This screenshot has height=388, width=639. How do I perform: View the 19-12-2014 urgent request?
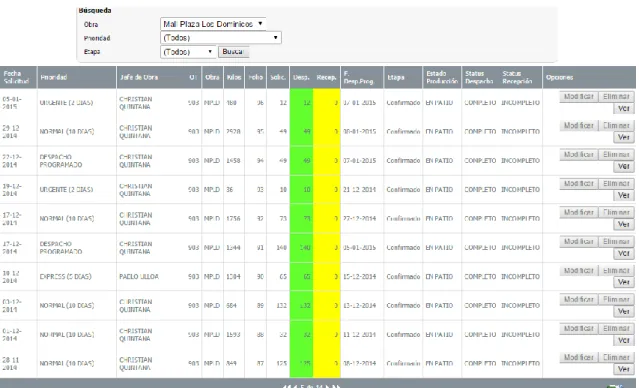point(624,195)
